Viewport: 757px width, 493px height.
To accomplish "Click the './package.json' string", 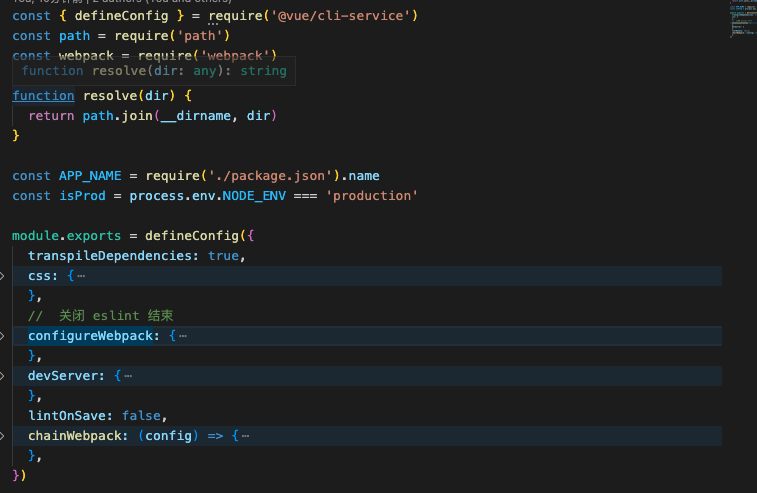I will click(270, 176).
